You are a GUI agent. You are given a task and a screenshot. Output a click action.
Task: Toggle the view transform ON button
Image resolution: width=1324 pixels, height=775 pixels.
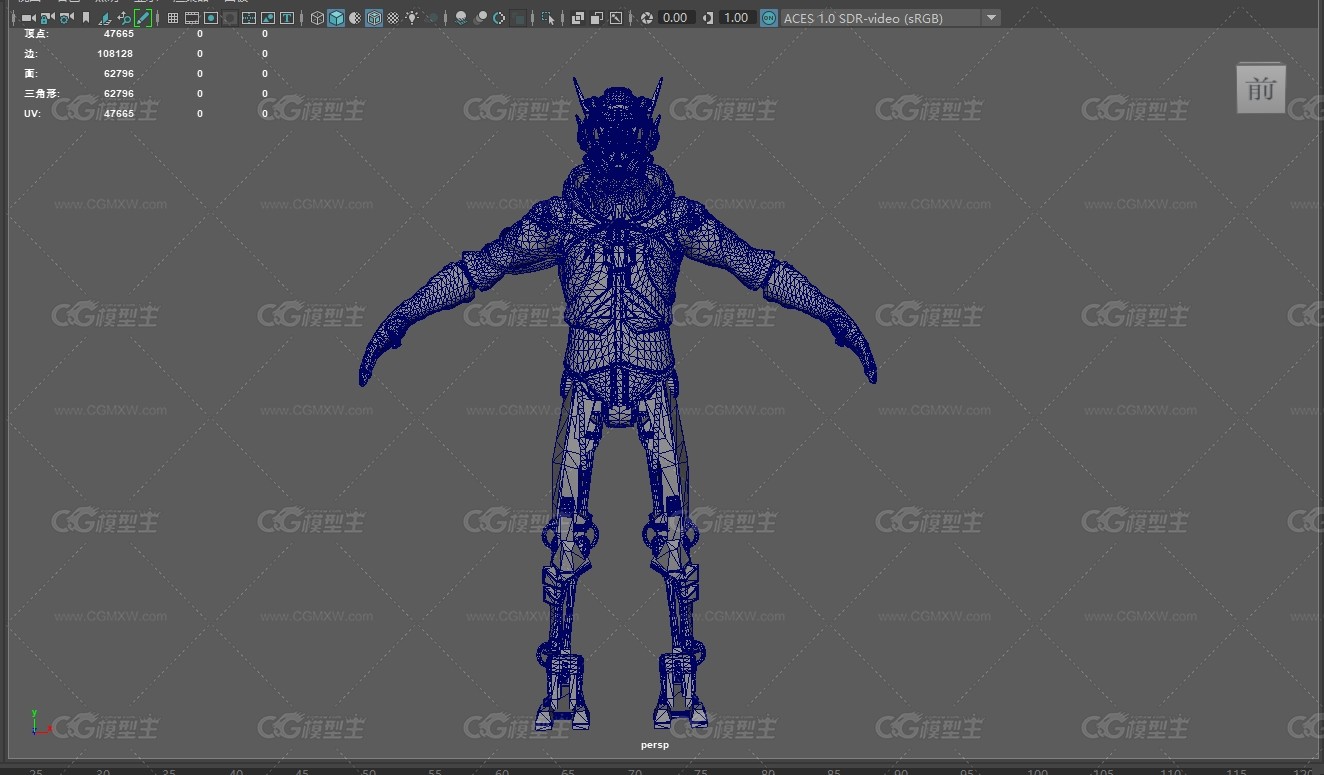[x=769, y=18]
